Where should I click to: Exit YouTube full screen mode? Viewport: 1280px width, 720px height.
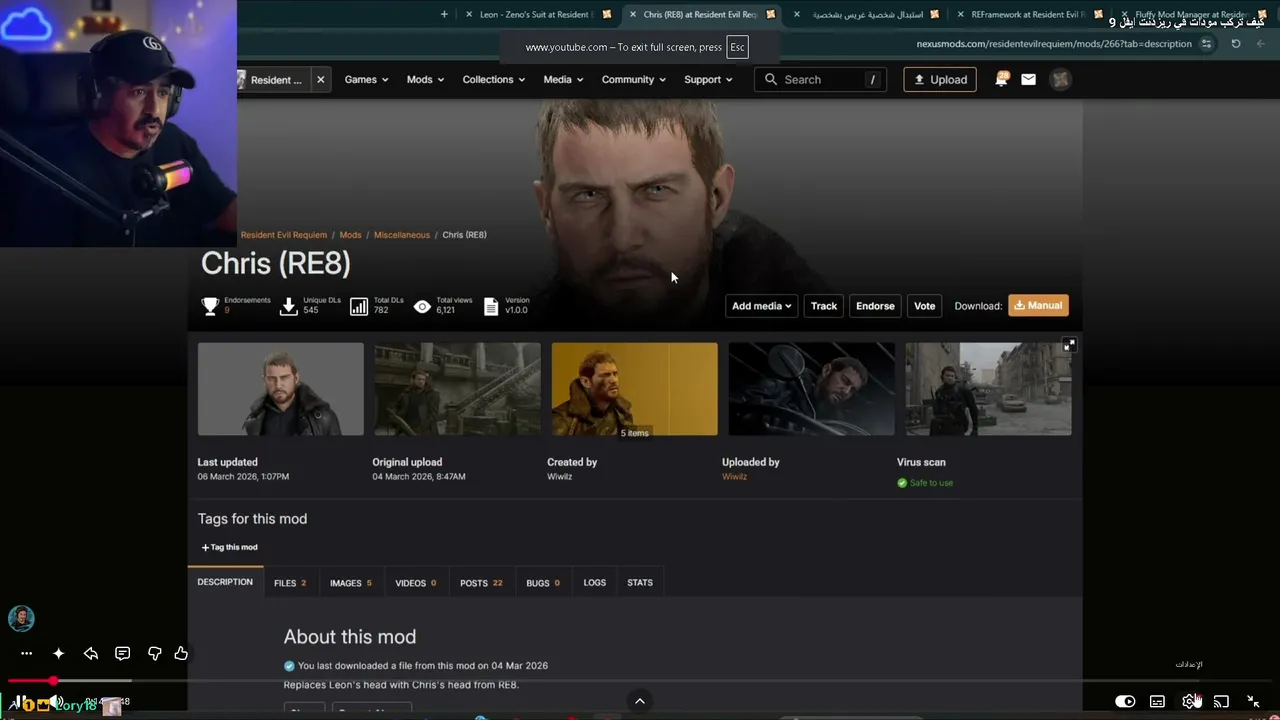1253,702
